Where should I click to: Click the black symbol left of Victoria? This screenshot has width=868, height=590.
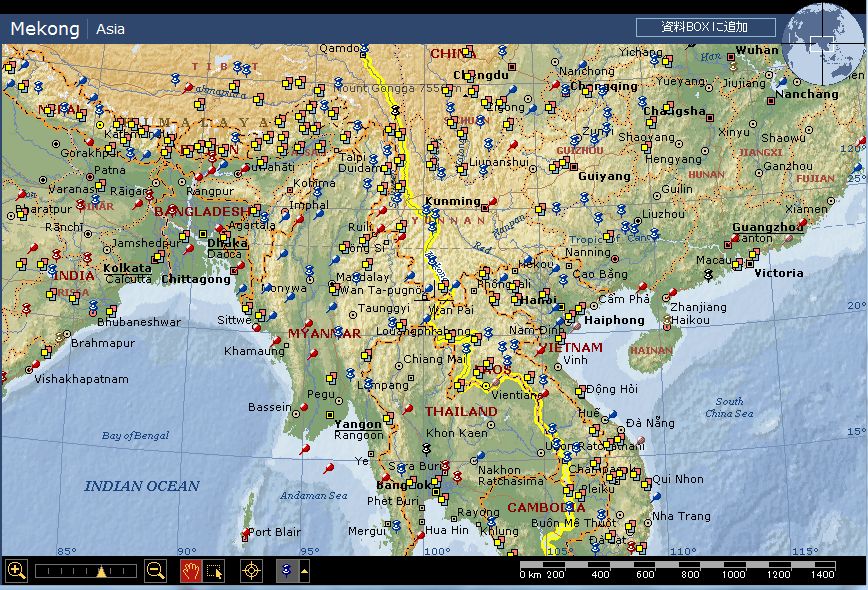708,275
